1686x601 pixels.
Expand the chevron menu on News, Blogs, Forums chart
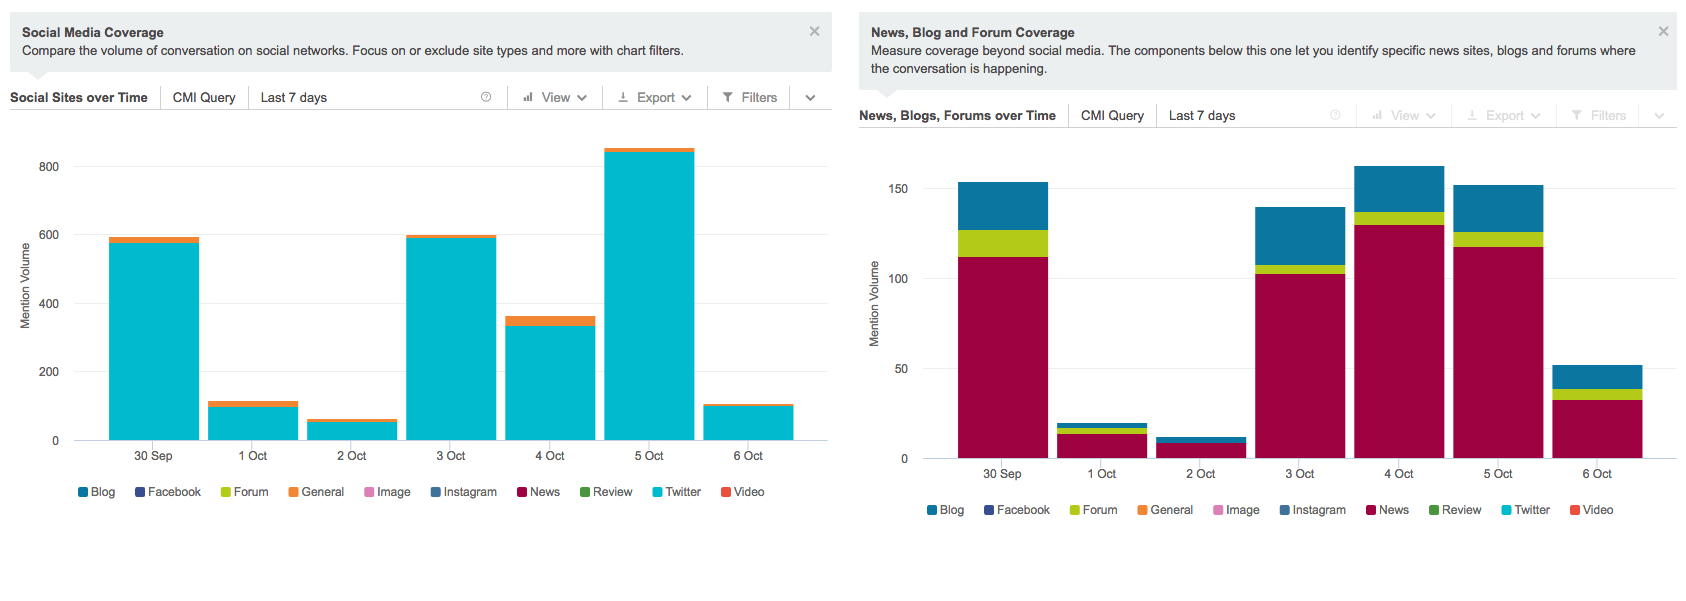(x=1659, y=115)
